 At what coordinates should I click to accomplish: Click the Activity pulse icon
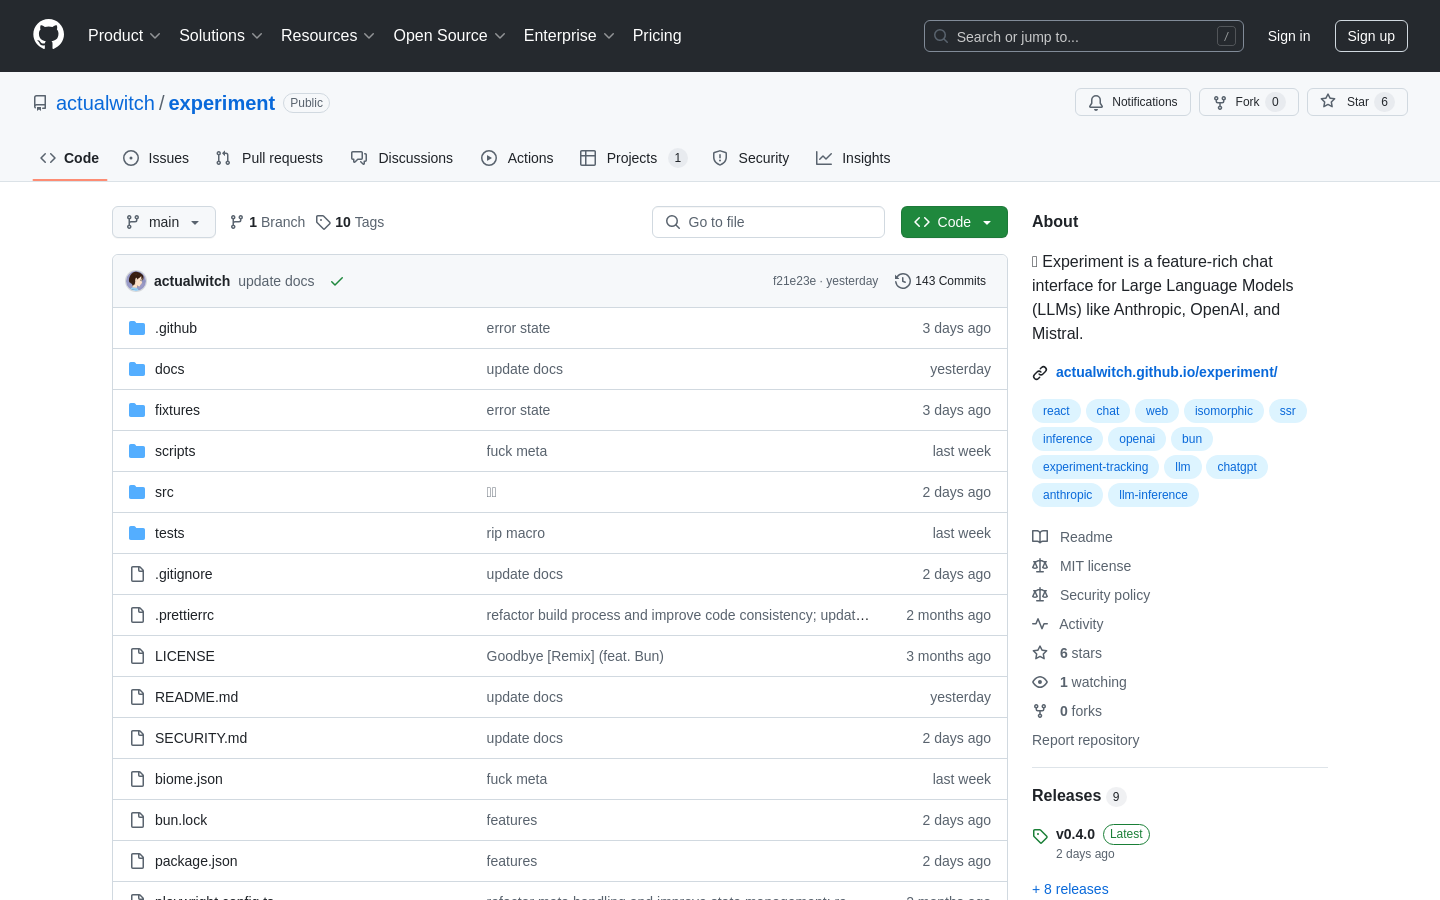pyautogui.click(x=1040, y=624)
